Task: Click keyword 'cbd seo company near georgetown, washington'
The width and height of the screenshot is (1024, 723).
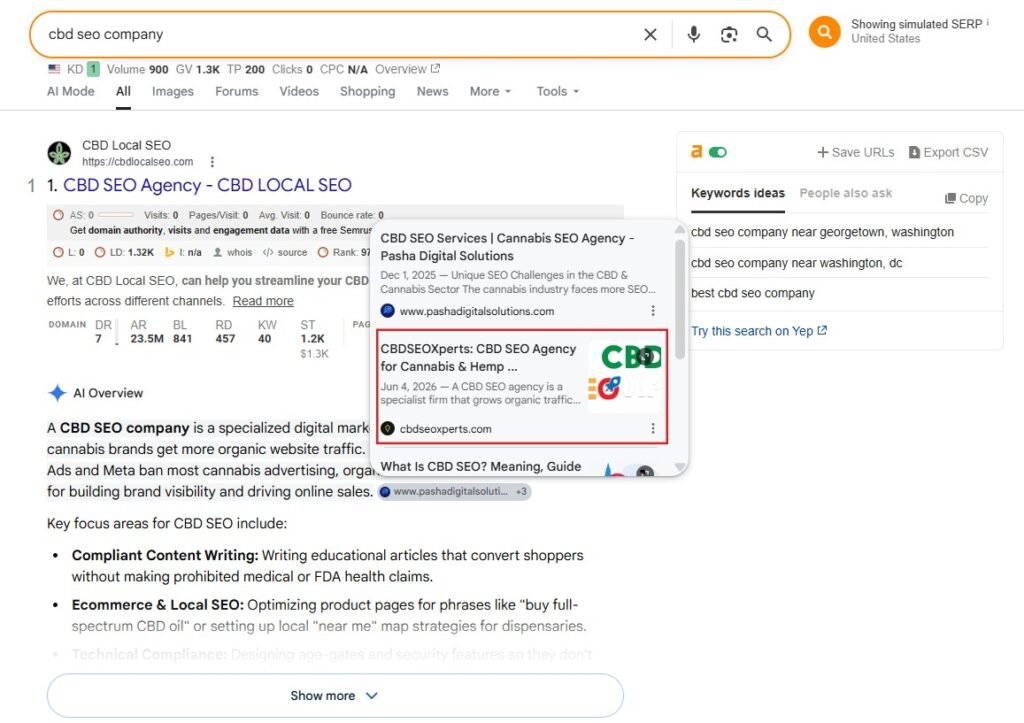Action: [822, 232]
